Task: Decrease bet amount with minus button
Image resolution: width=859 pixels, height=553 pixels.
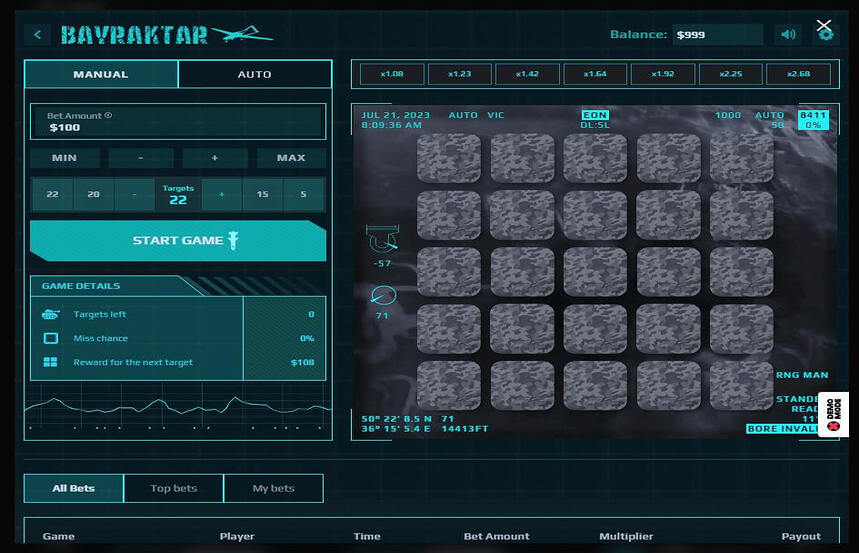Action: (x=141, y=158)
